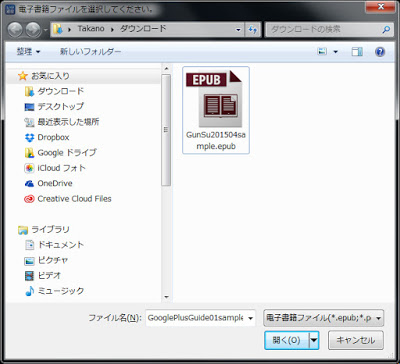
Task: Click the キャンセル button
Action: coord(356,340)
